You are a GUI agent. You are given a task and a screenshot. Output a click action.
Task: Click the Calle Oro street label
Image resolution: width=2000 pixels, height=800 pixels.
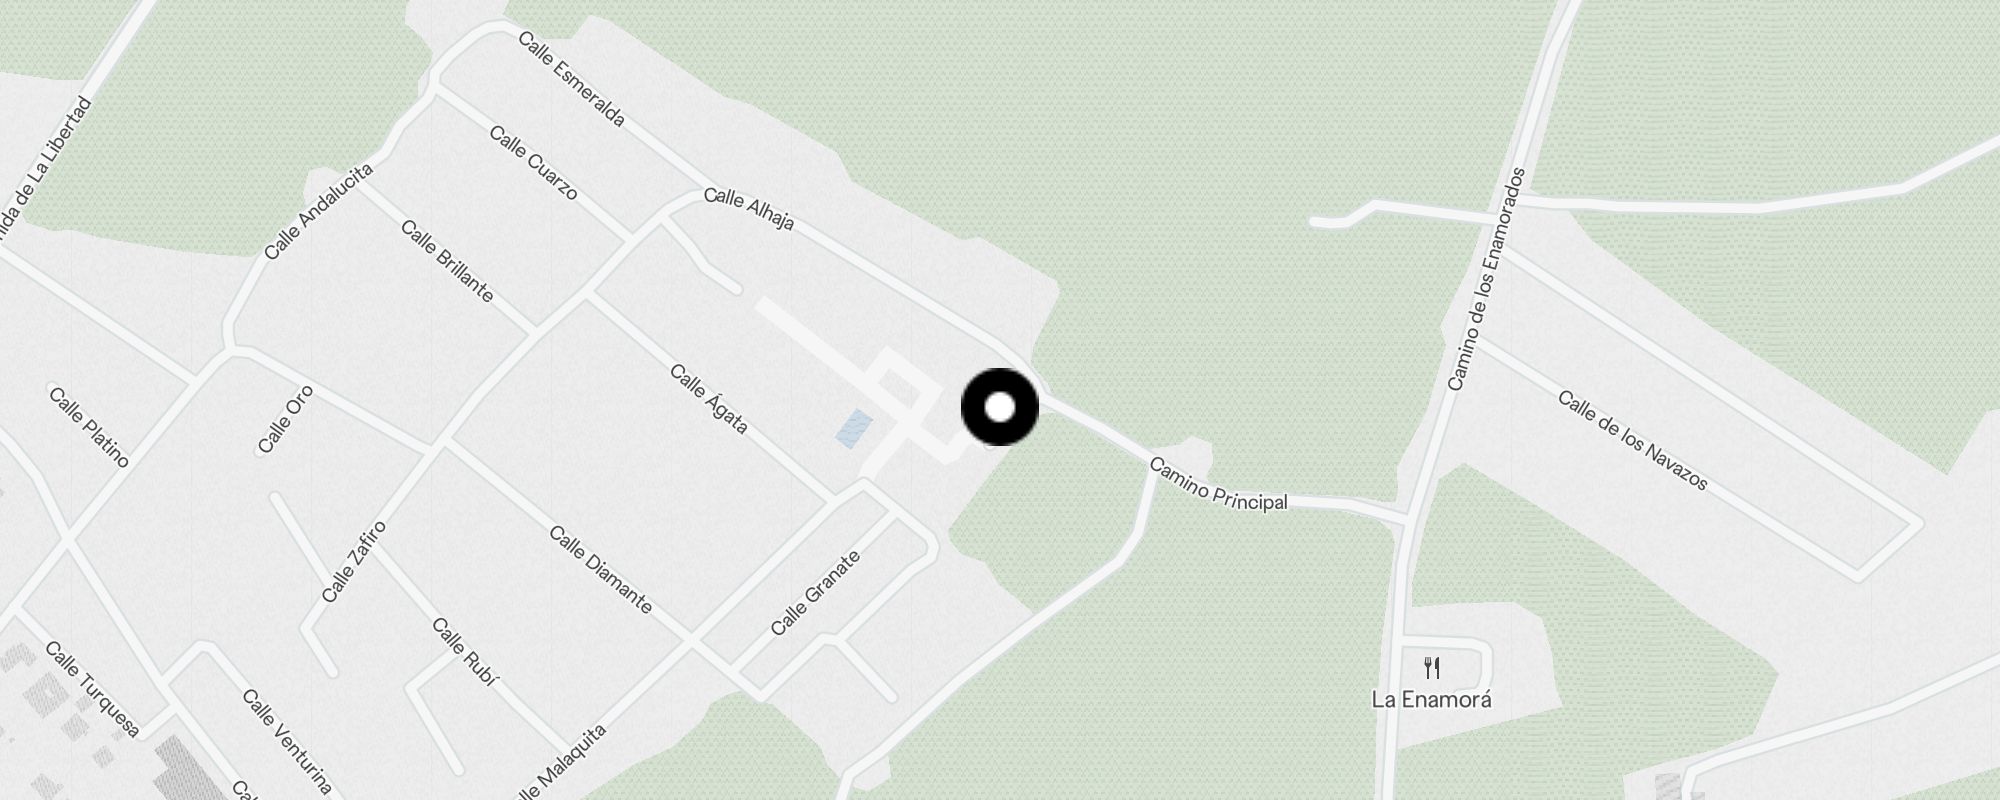285,420
